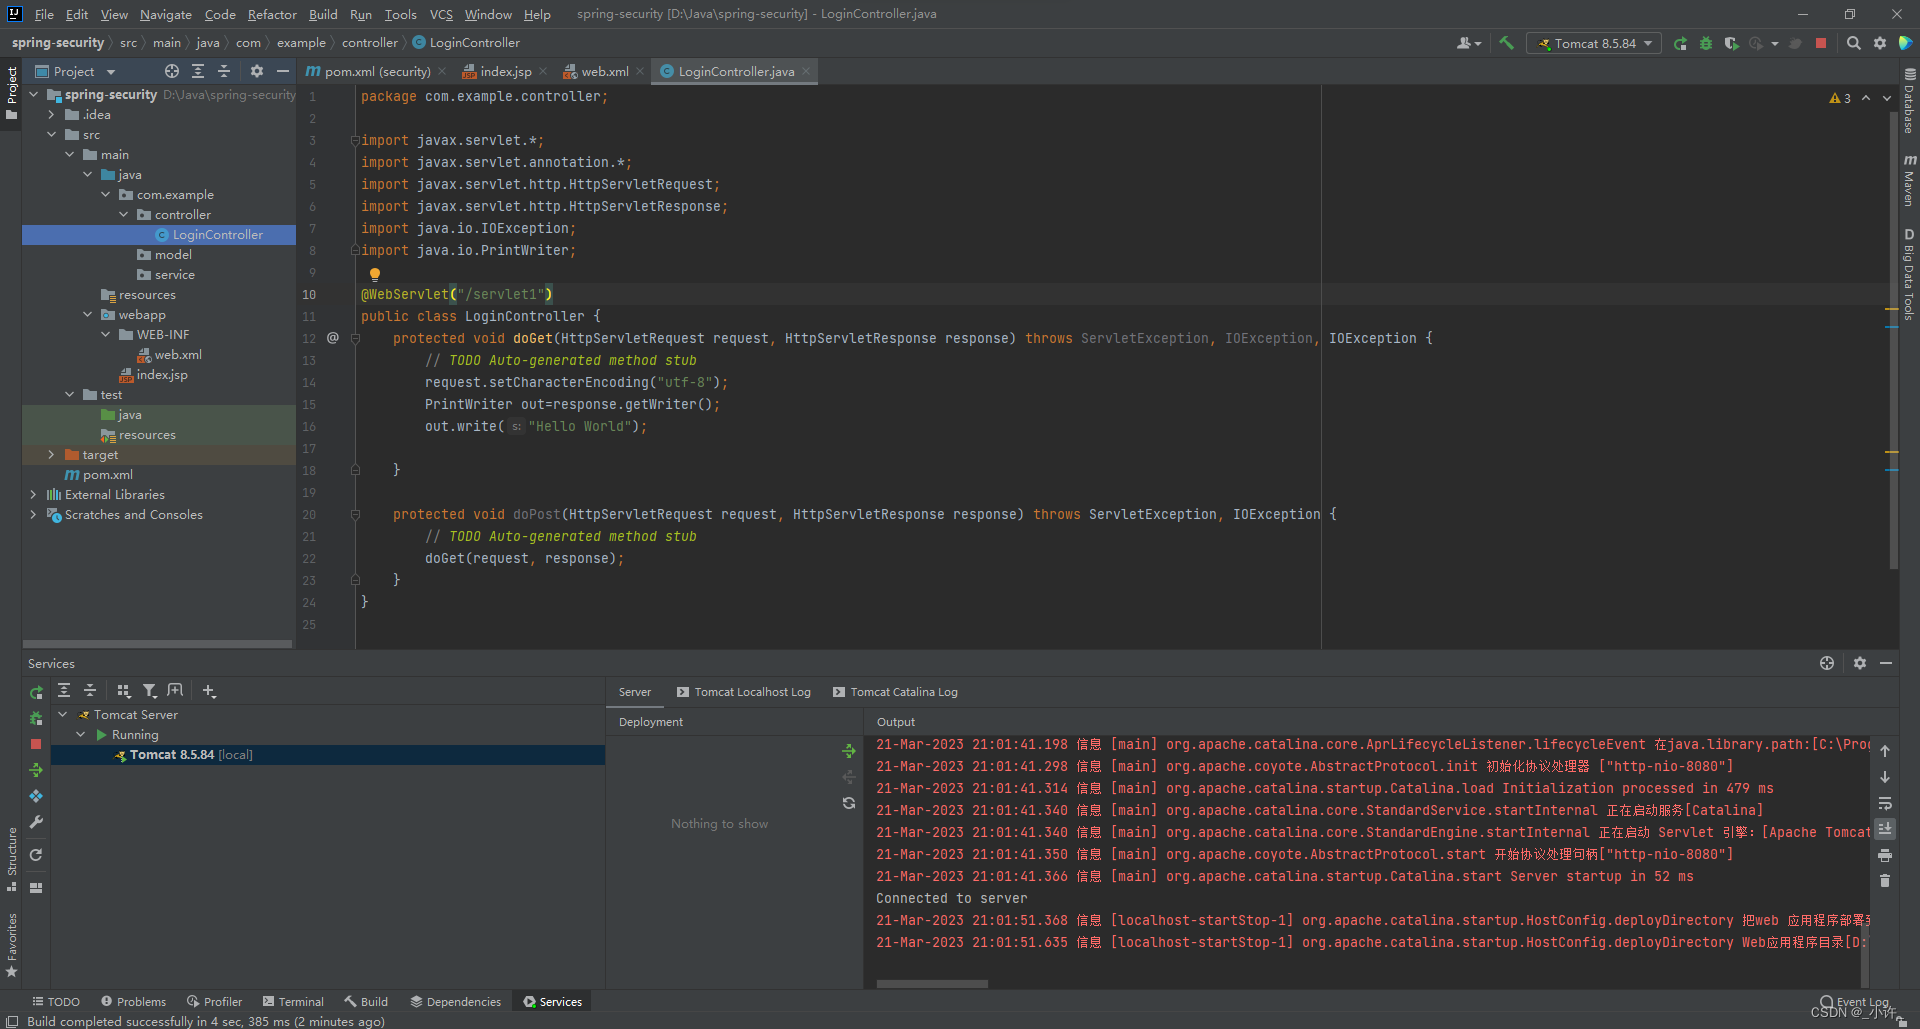Click the Deployment panel refresh icon
The image size is (1920, 1029).
[849, 803]
